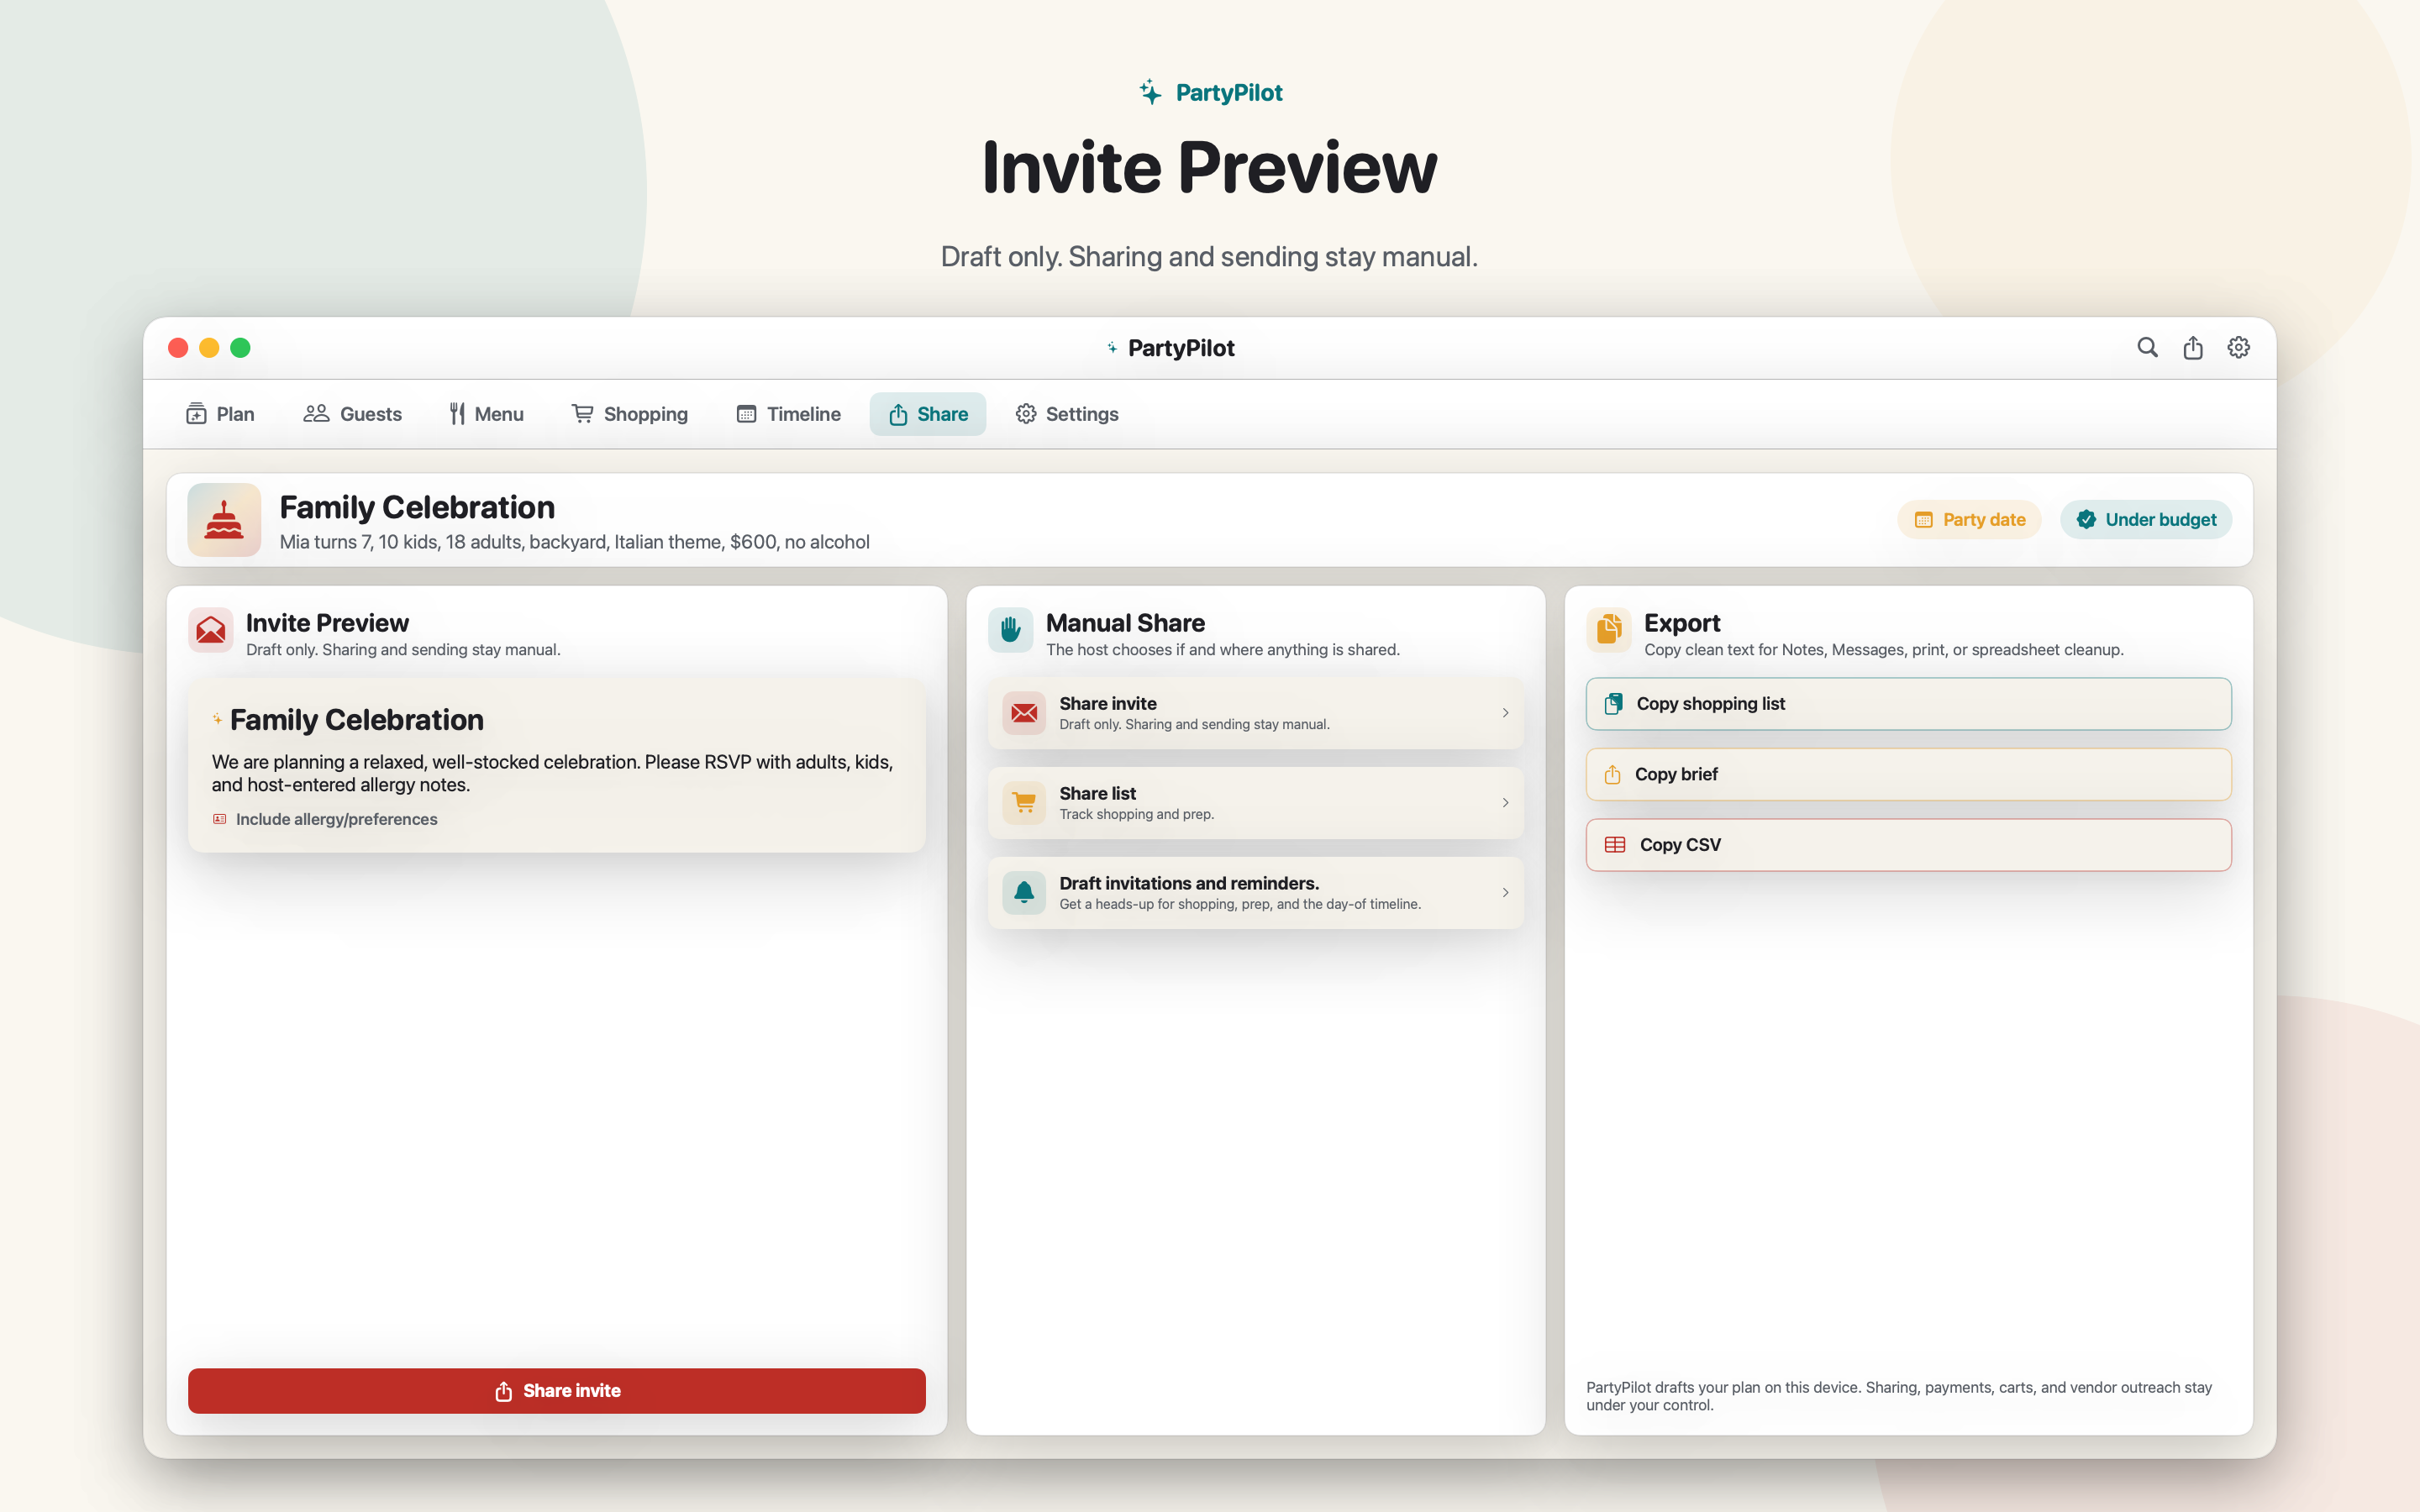Click the Party date badge
This screenshot has width=2420, height=1512.
(1969, 520)
